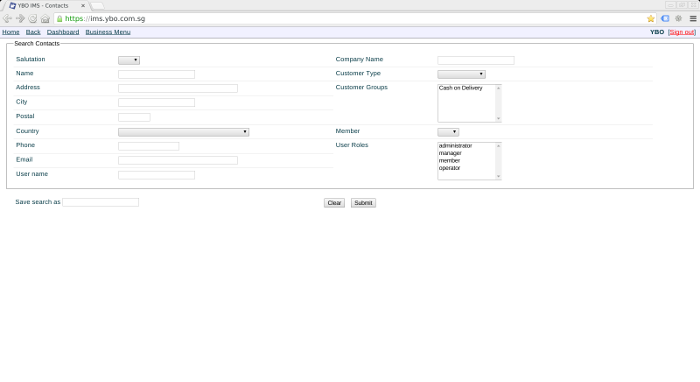This screenshot has height=382, width=700.
Task: Click the address bar URL
Action: [x=105, y=19]
